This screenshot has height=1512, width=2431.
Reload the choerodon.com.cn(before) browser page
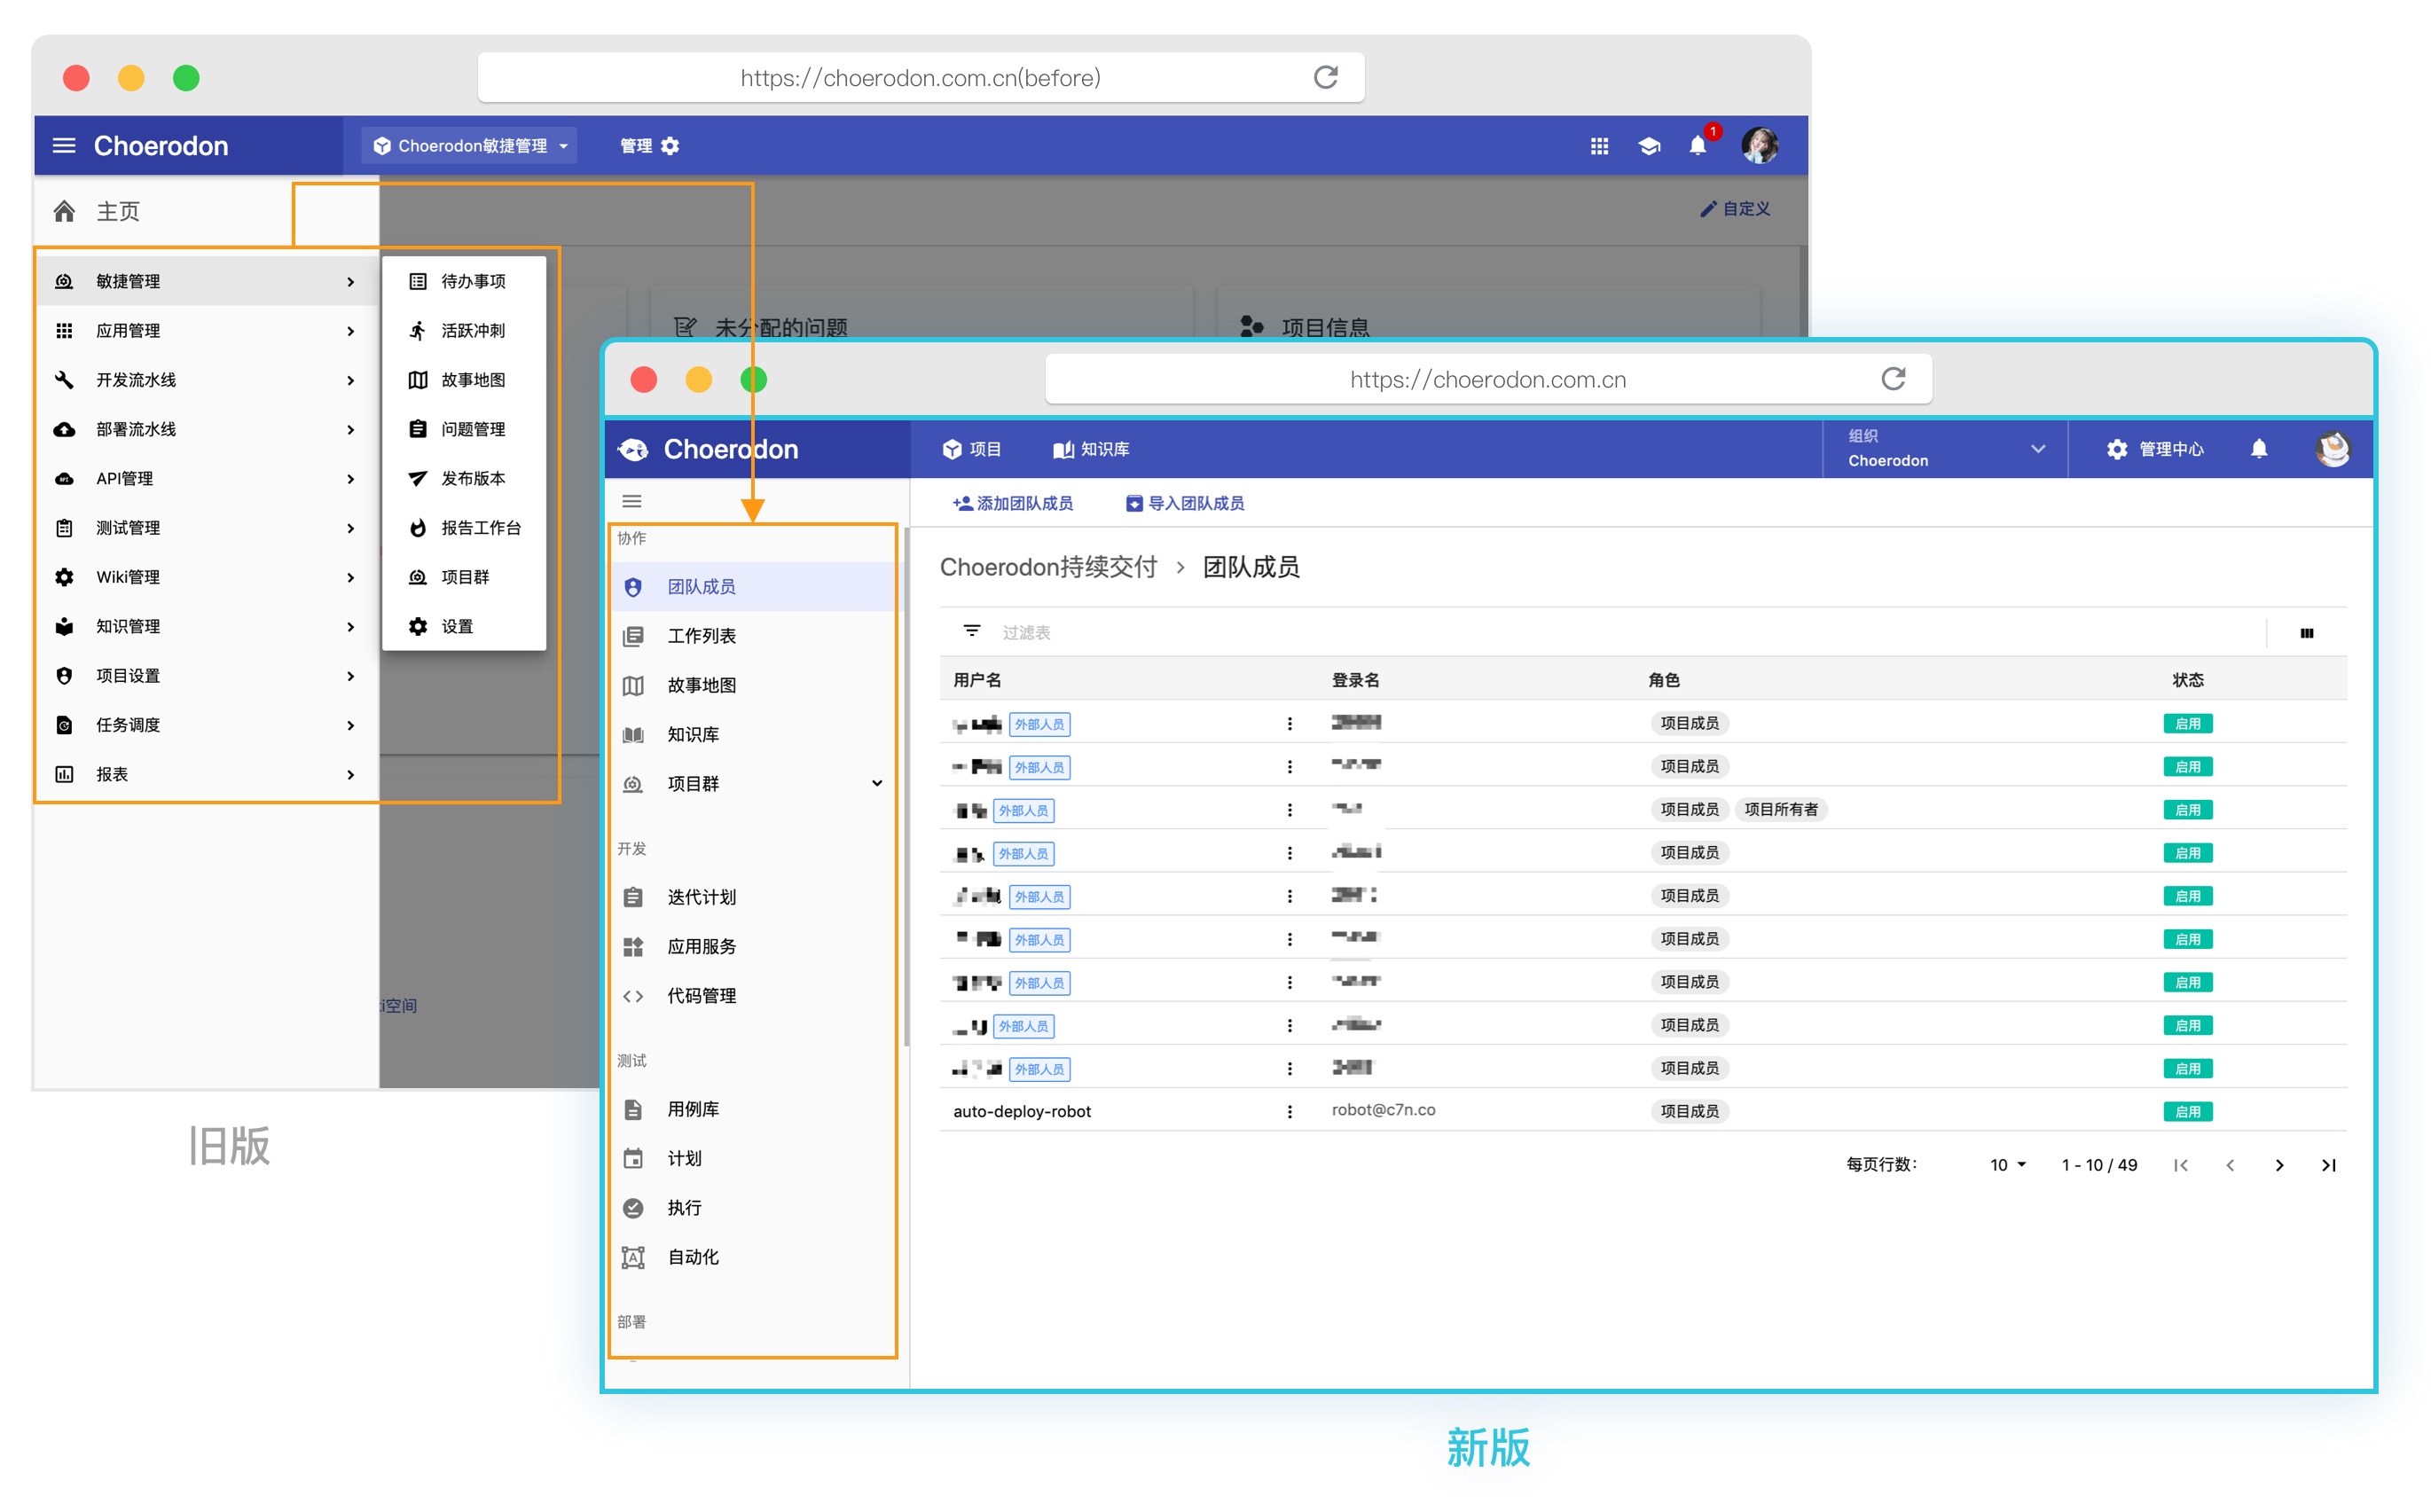point(1325,77)
